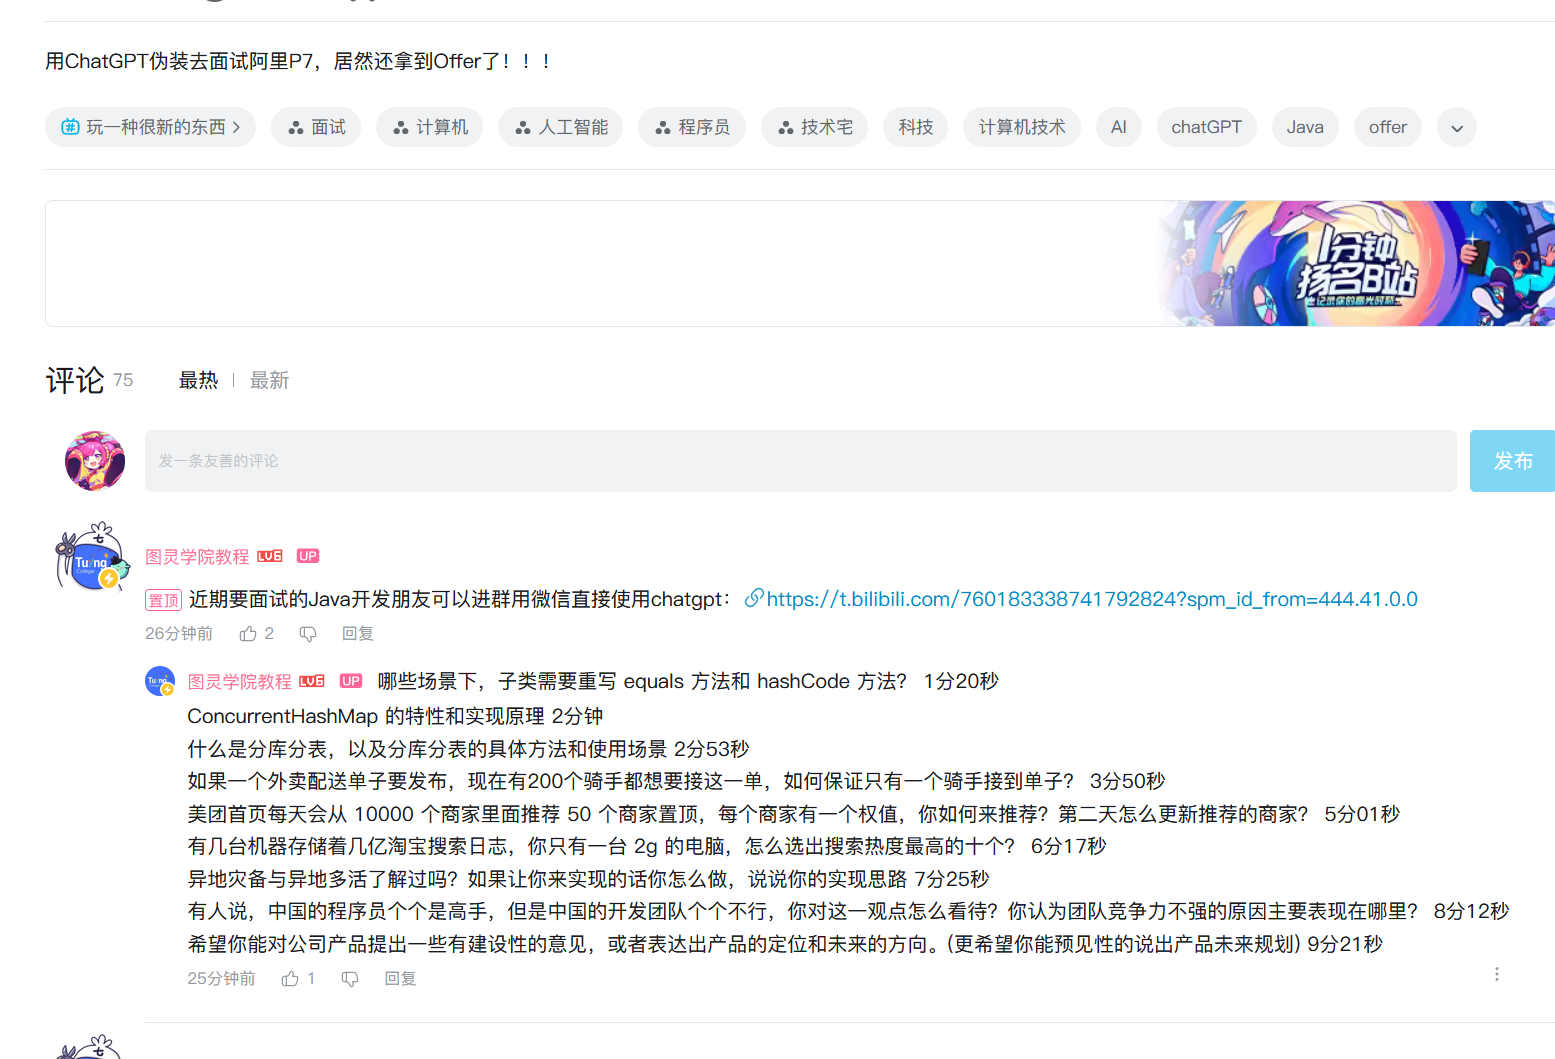The width and height of the screenshot is (1555, 1059).
Task: Expand the hidden video tags chevron
Action: coord(1456,127)
